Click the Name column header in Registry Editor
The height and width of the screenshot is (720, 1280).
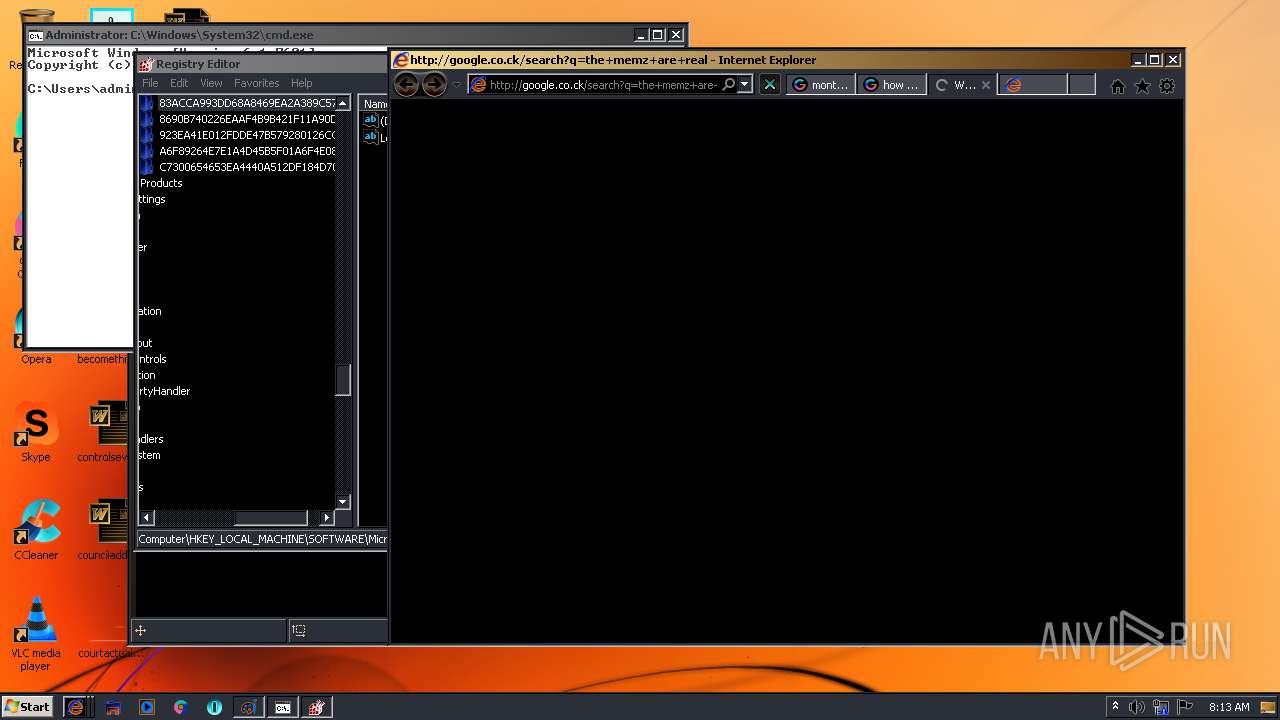coord(375,104)
